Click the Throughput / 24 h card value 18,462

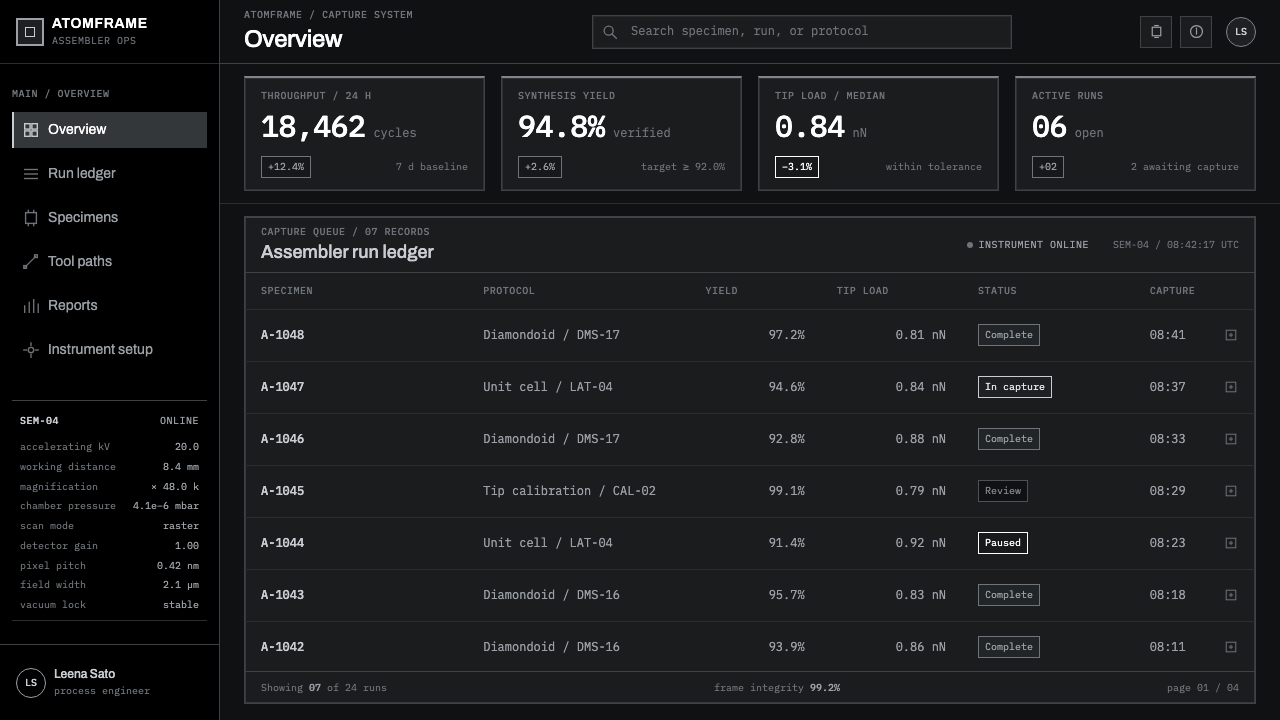(313, 128)
